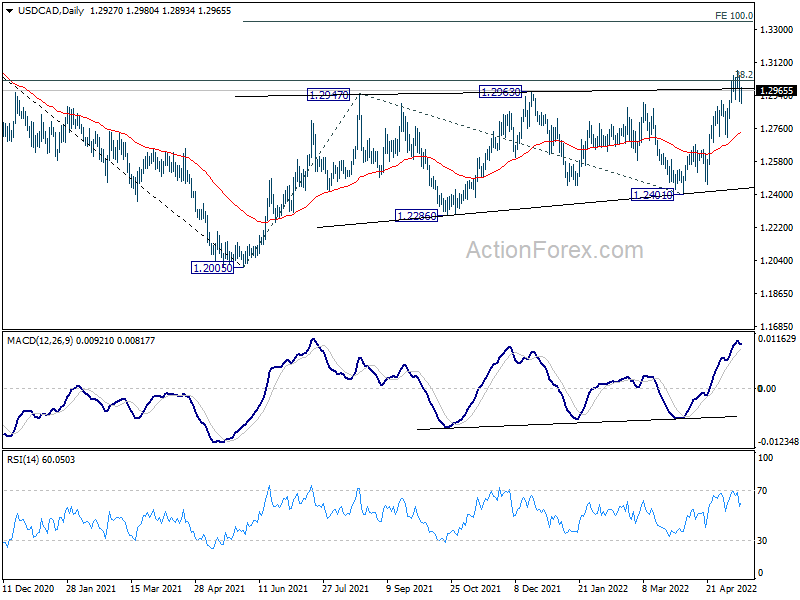The height and width of the screenshot is (600, 800).
Task: Select the 1.20050 bottom price label
Action: [212, 268]
